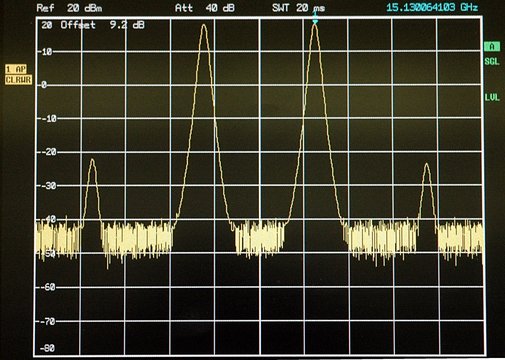The image size is (505, 360).
Task: Click the LVL status indicator
Action: tap(492, 97)
